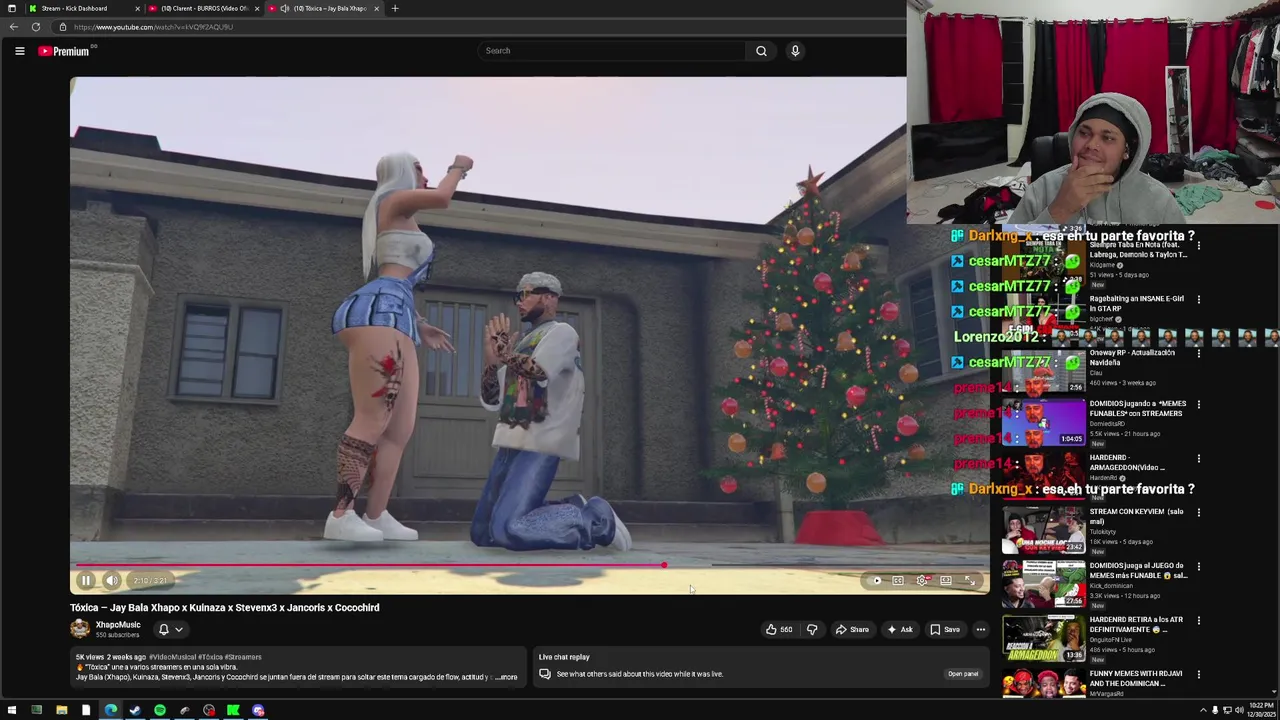Open Oneway RP - Actualización Navideña title
Viewport: 1280px width, 720px height.
[1132, 358]
